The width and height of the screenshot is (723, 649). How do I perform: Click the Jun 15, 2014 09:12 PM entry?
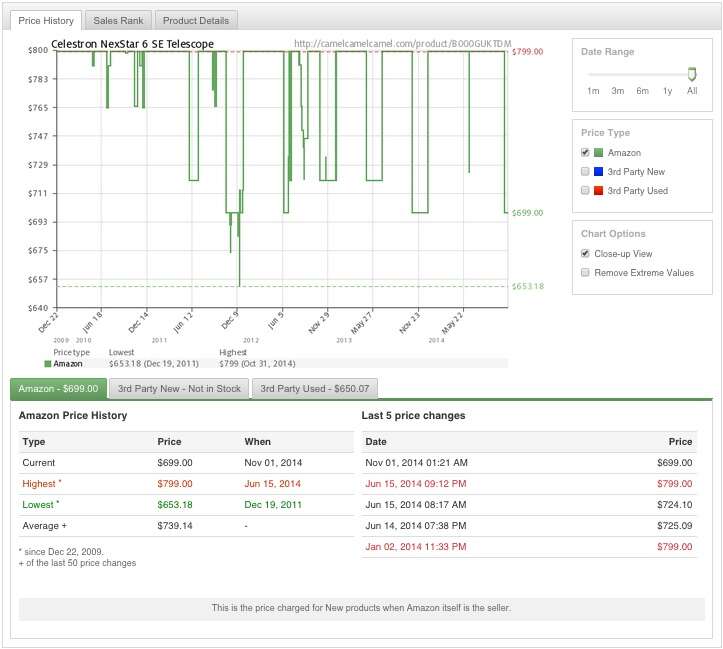tap(416, 484)
